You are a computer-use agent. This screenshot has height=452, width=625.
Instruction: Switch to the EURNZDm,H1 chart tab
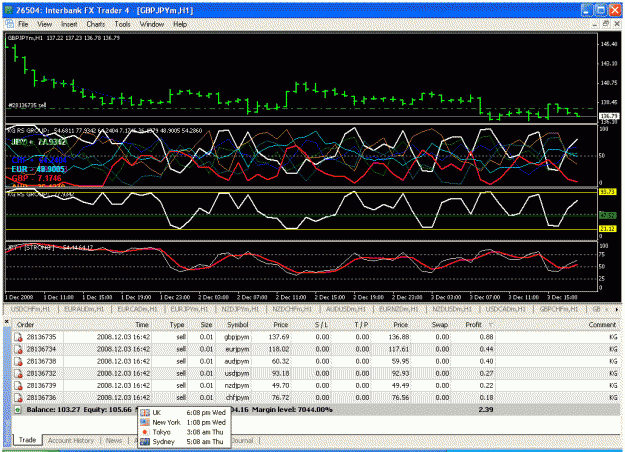pyautogui.click(x=399, y=309)
